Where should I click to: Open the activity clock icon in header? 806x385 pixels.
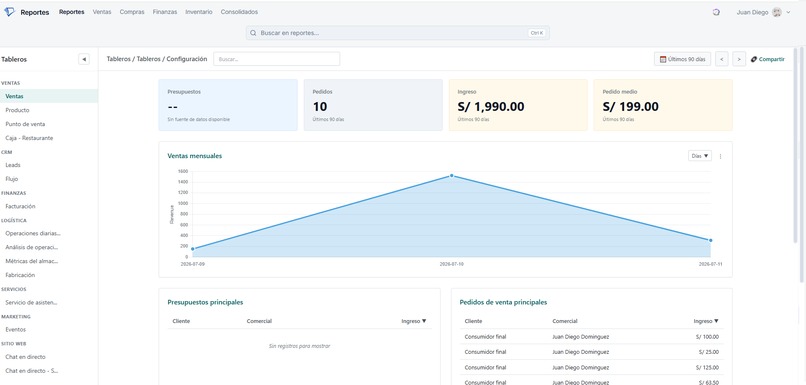716,12
